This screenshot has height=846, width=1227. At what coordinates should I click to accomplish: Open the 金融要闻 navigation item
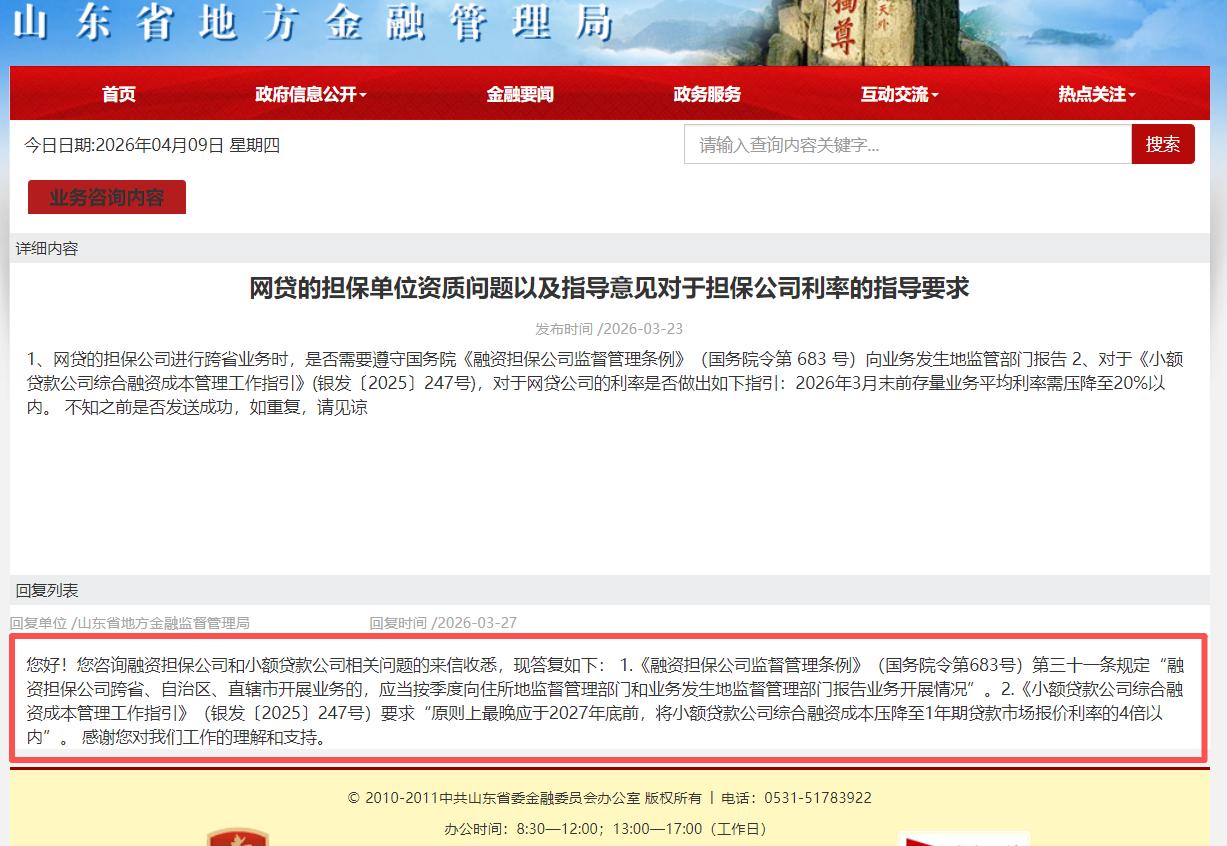point(520,94)
